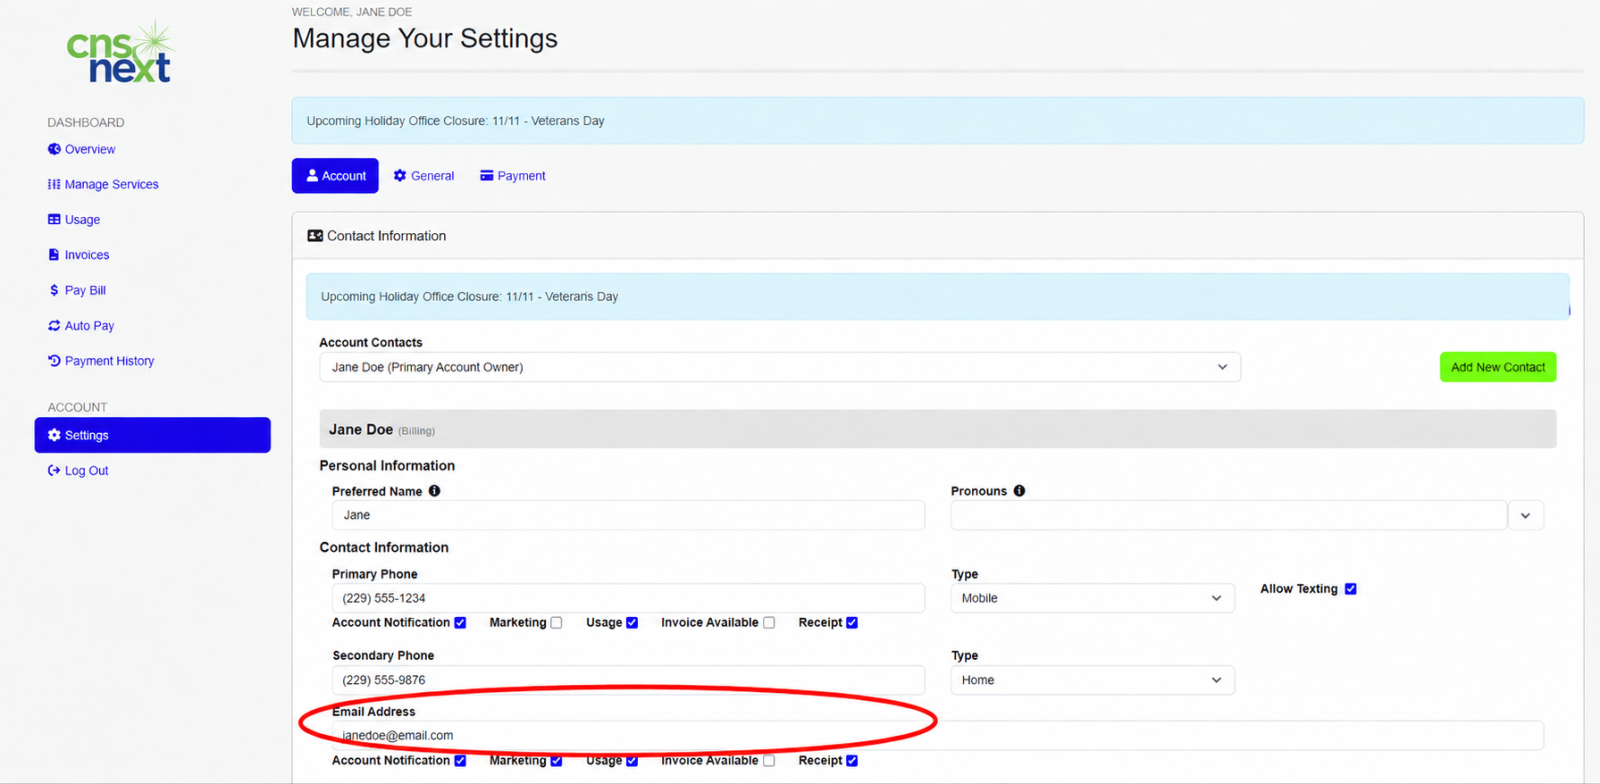Click the Secondary Phone number field

coord(628,680)
